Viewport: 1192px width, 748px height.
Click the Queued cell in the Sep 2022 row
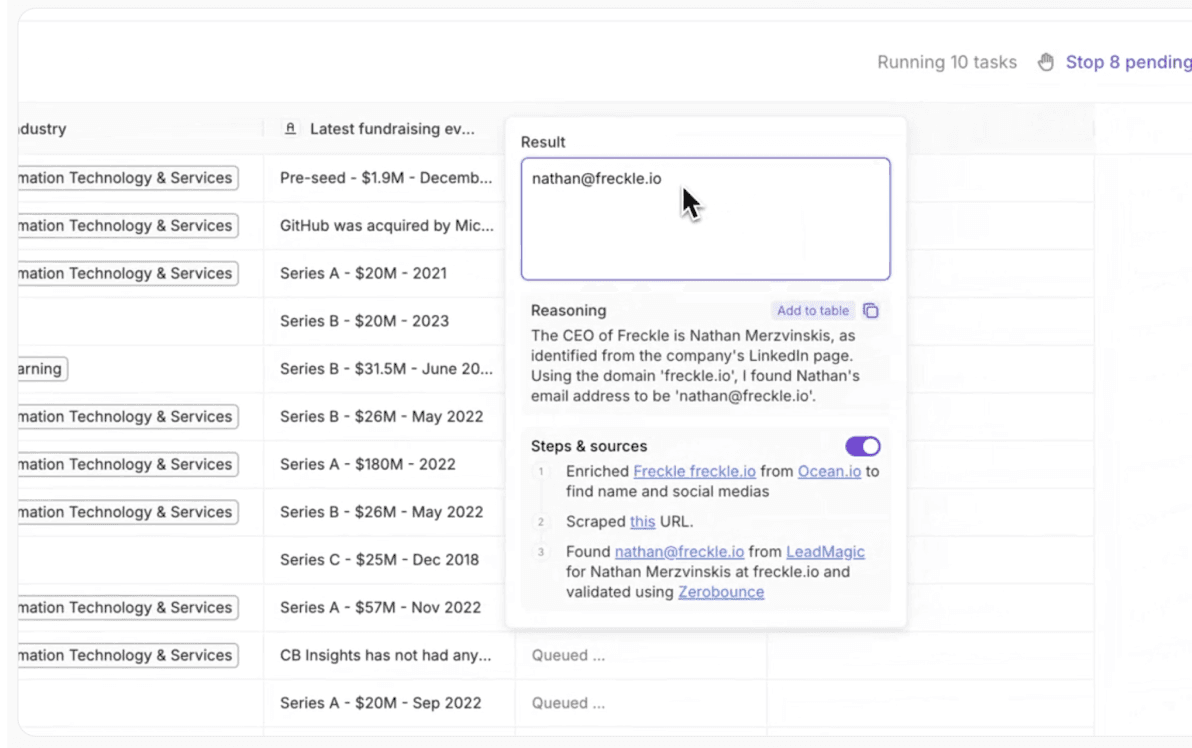[x=641, y=703]
